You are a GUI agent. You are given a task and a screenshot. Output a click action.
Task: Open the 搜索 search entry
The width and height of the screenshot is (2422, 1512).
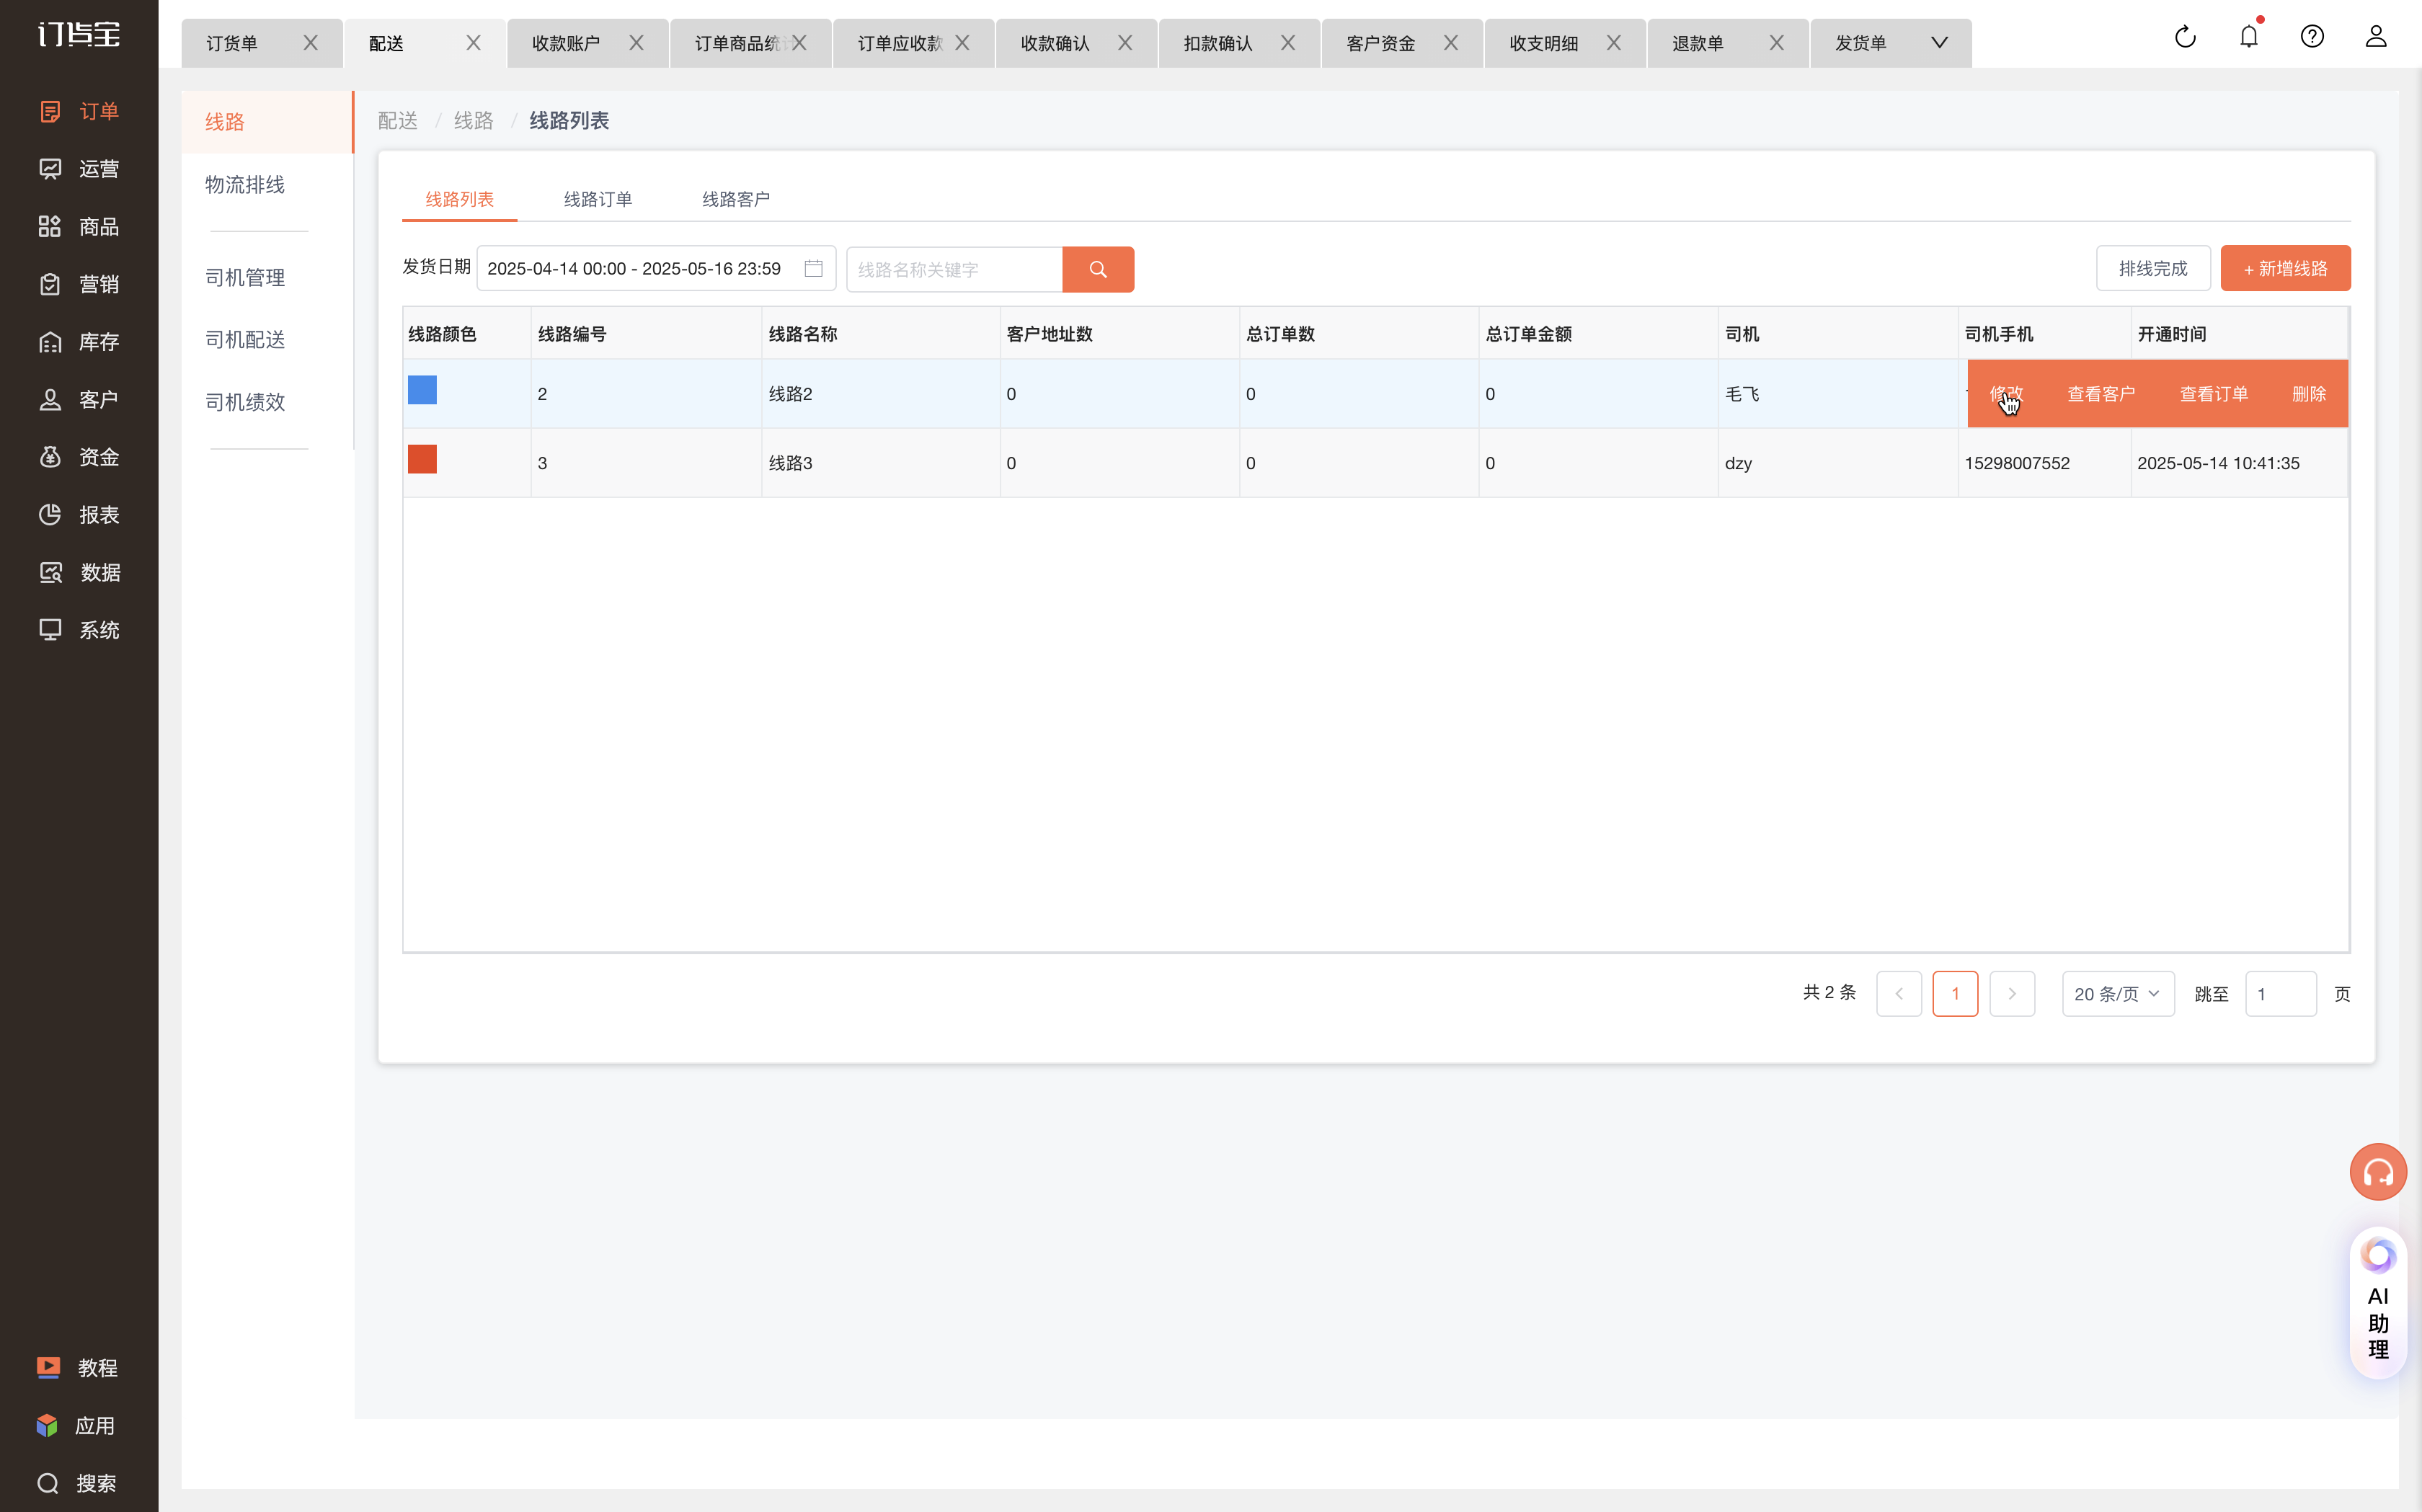(77, 1483)
